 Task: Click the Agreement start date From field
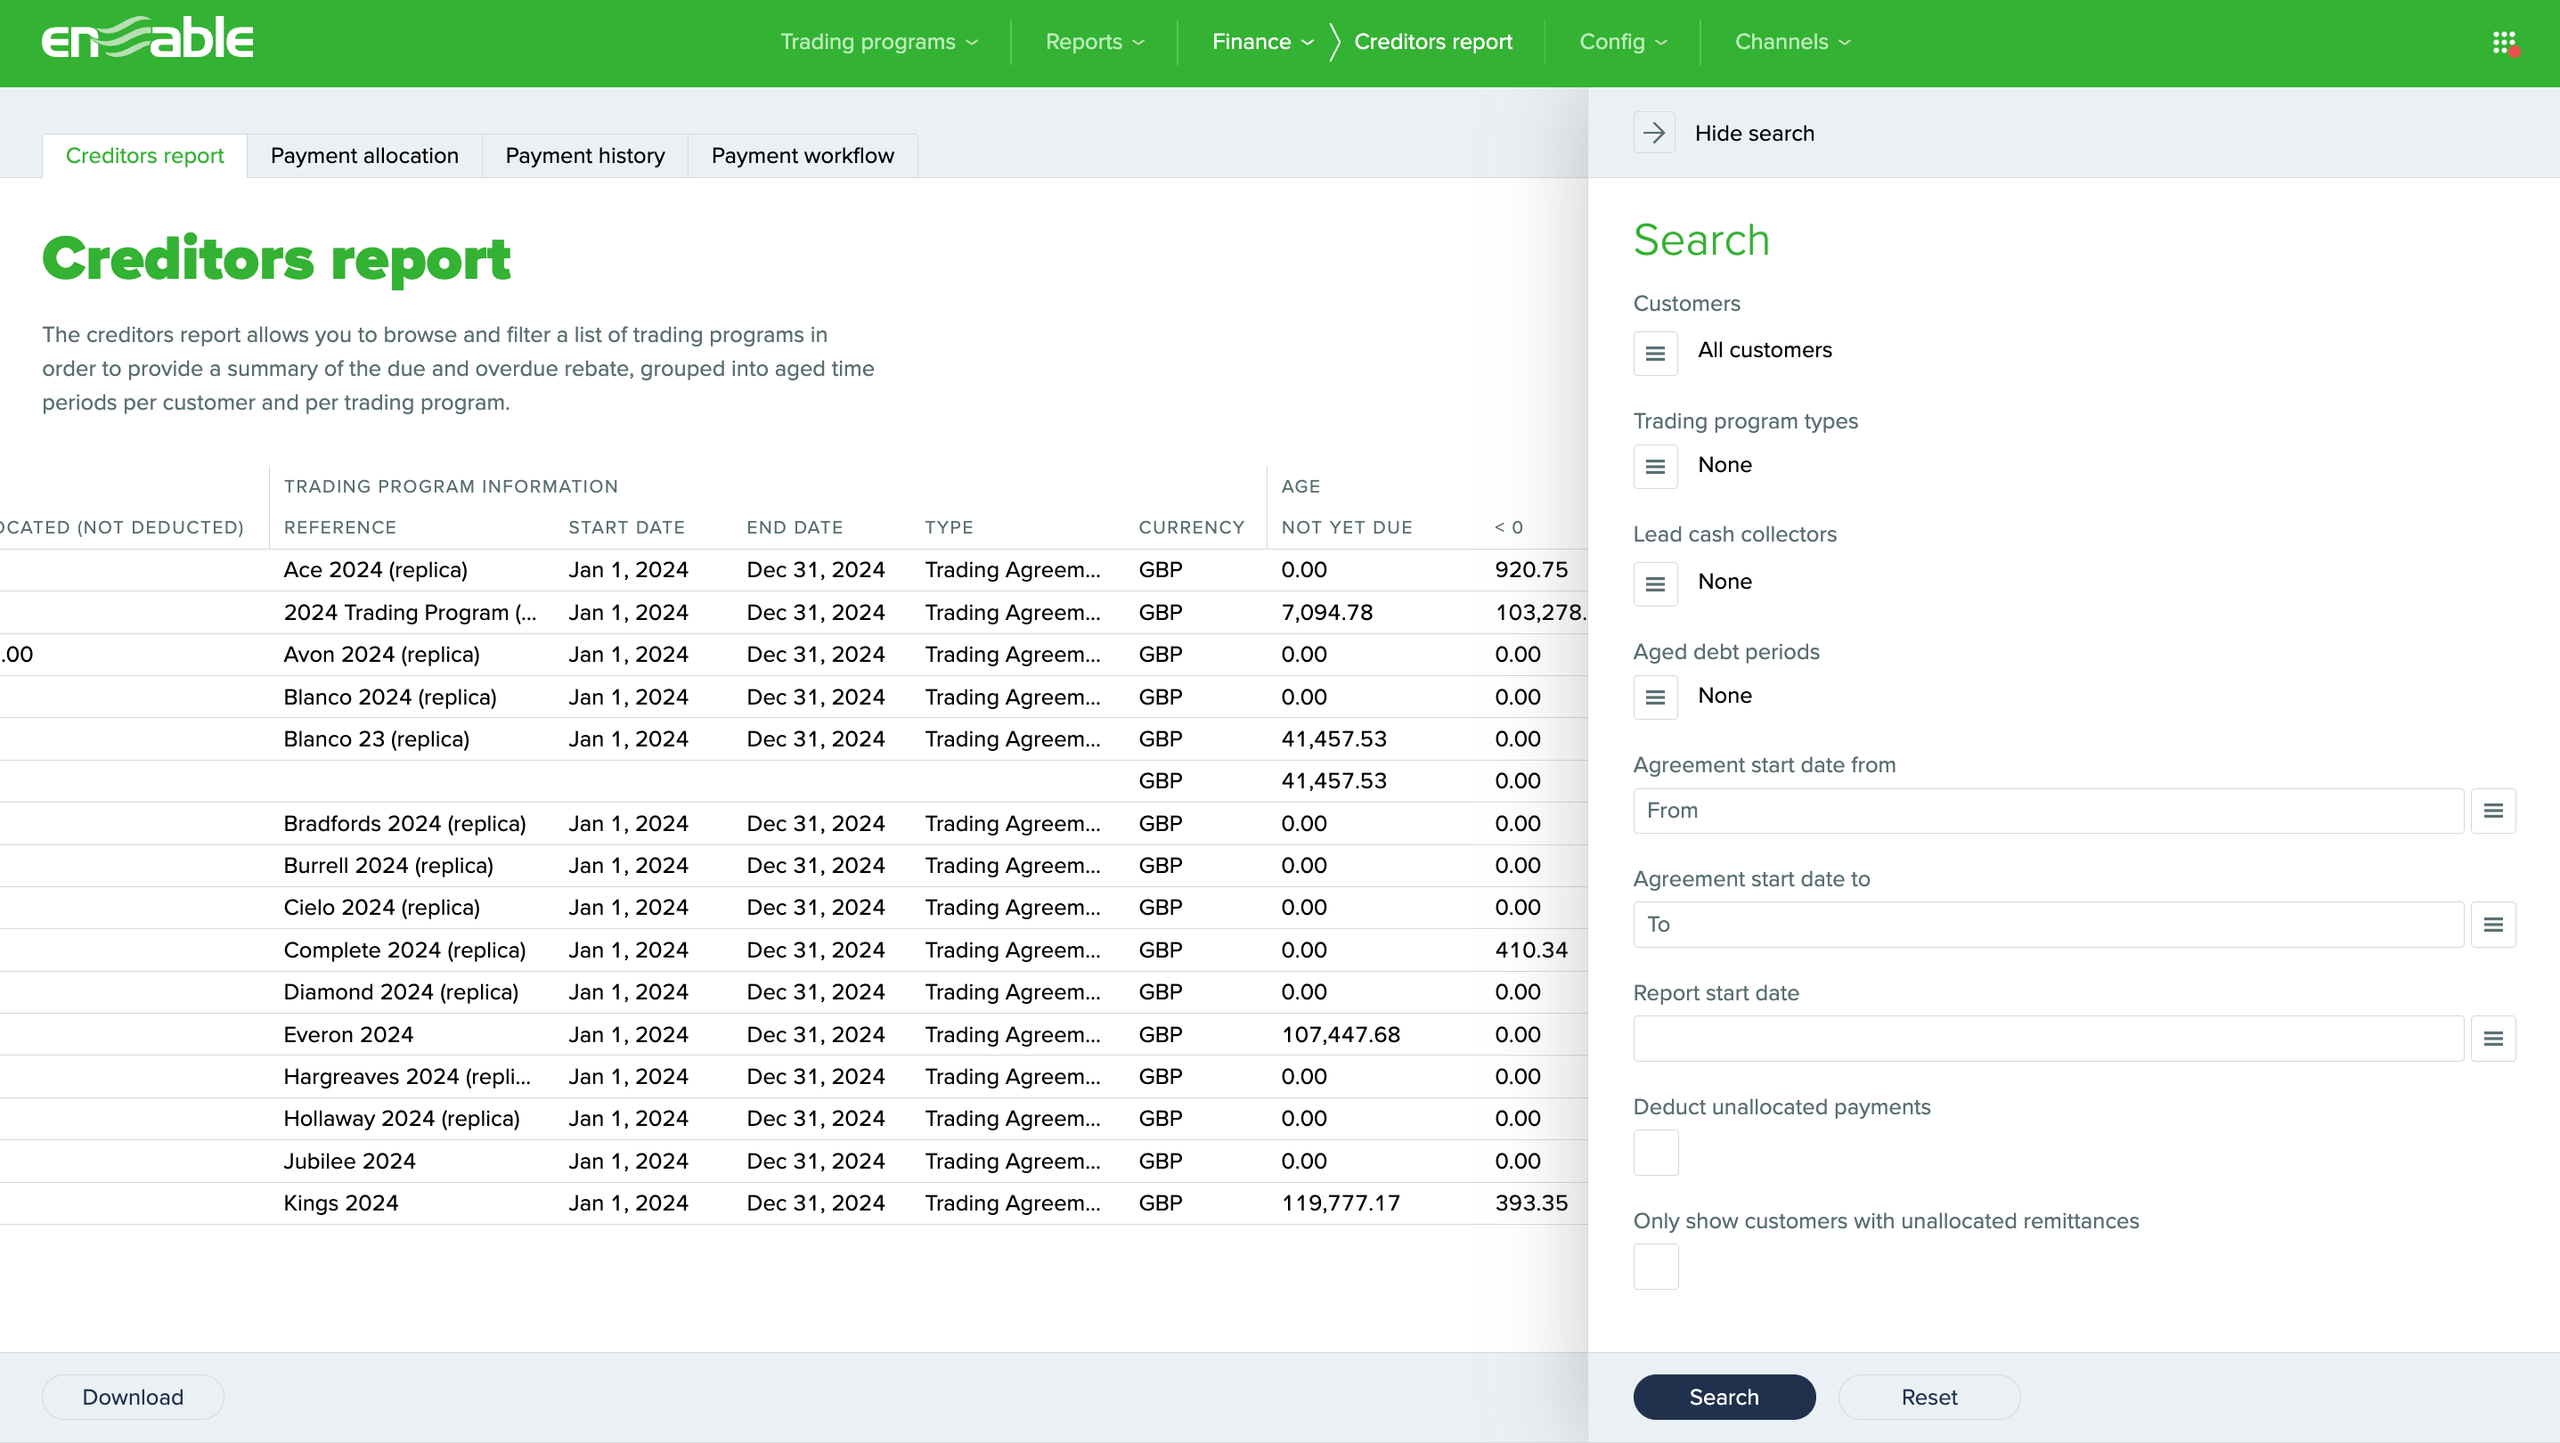click(2048, 811)
